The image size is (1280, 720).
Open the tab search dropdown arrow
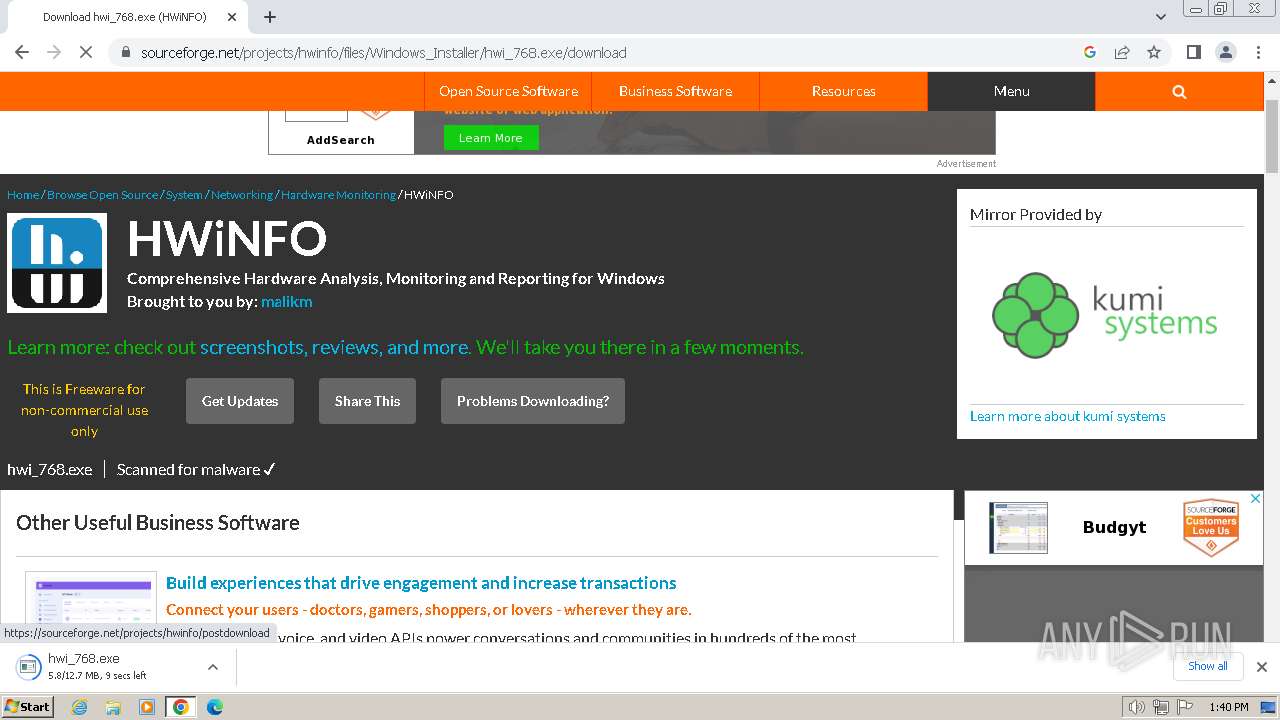coord(1161,17)
